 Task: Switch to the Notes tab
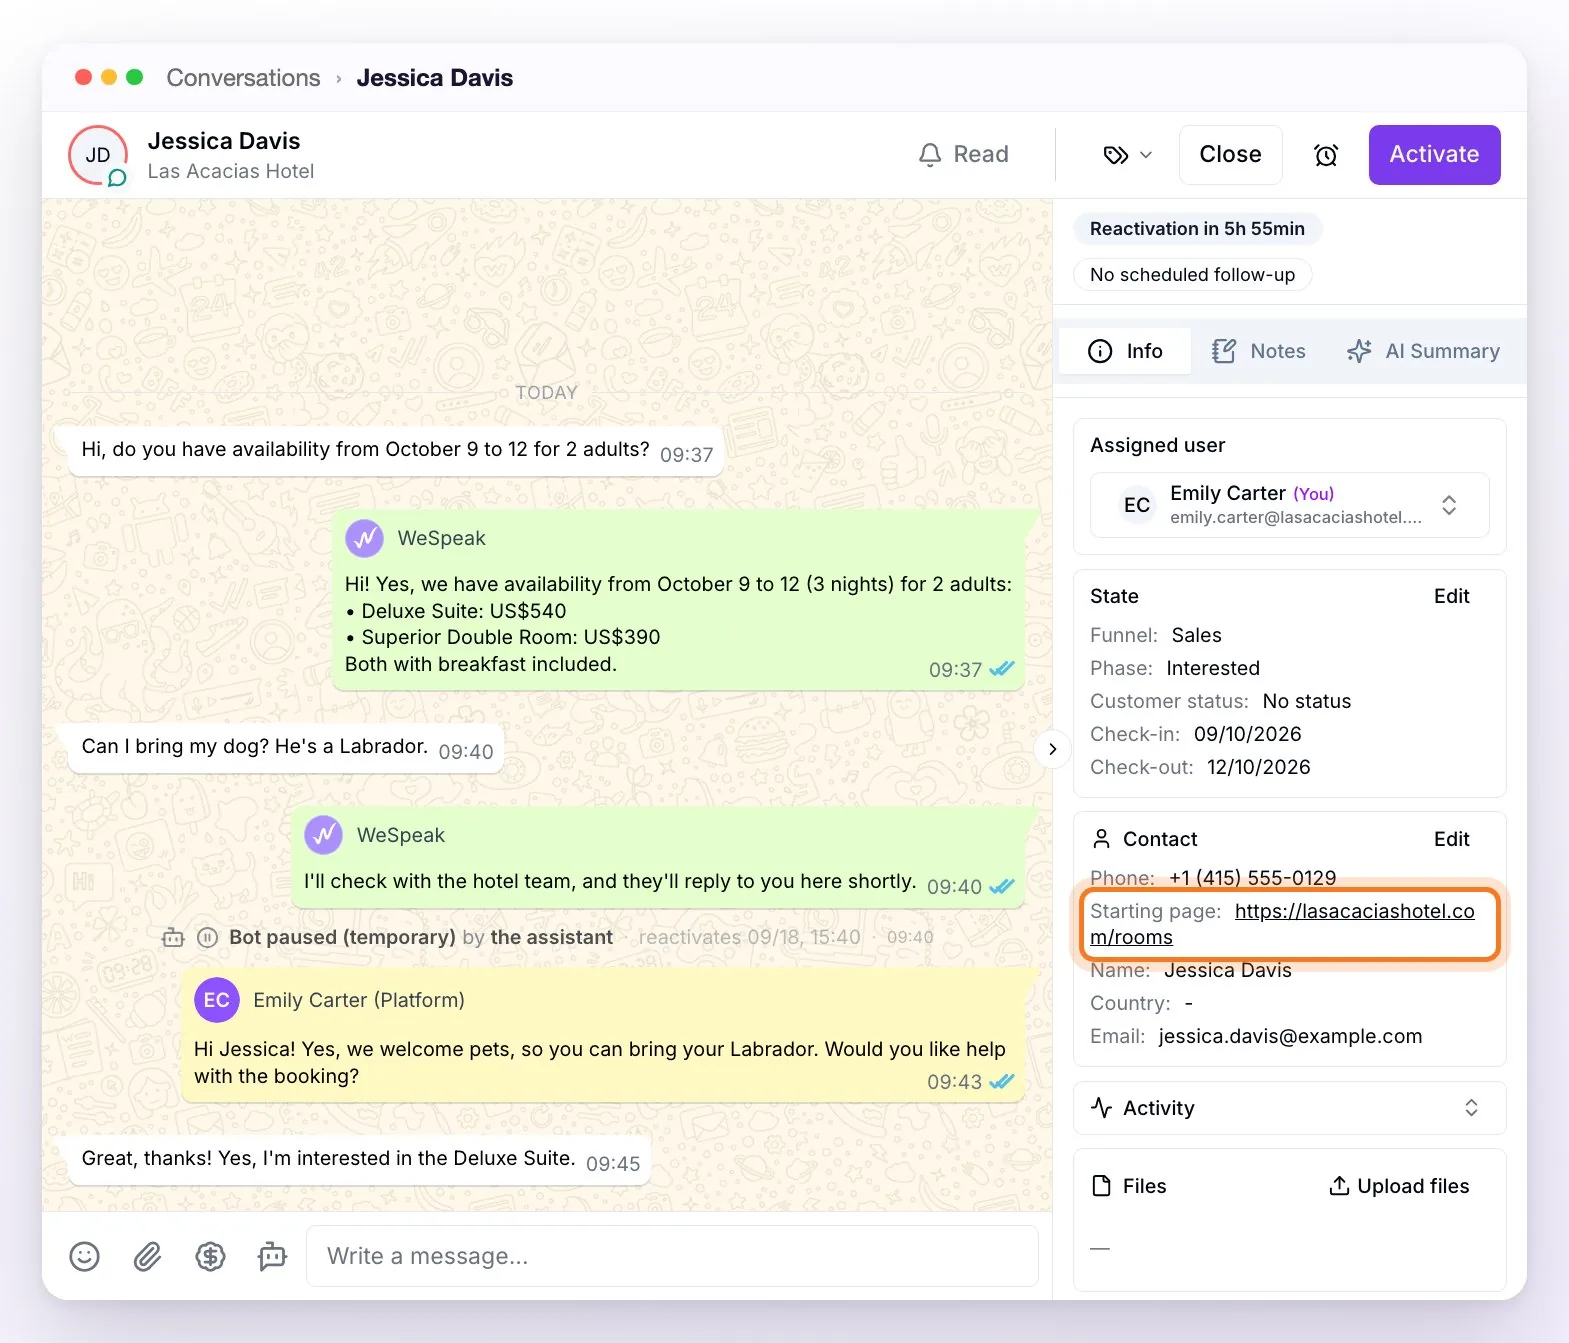(x=1258, y=351)
